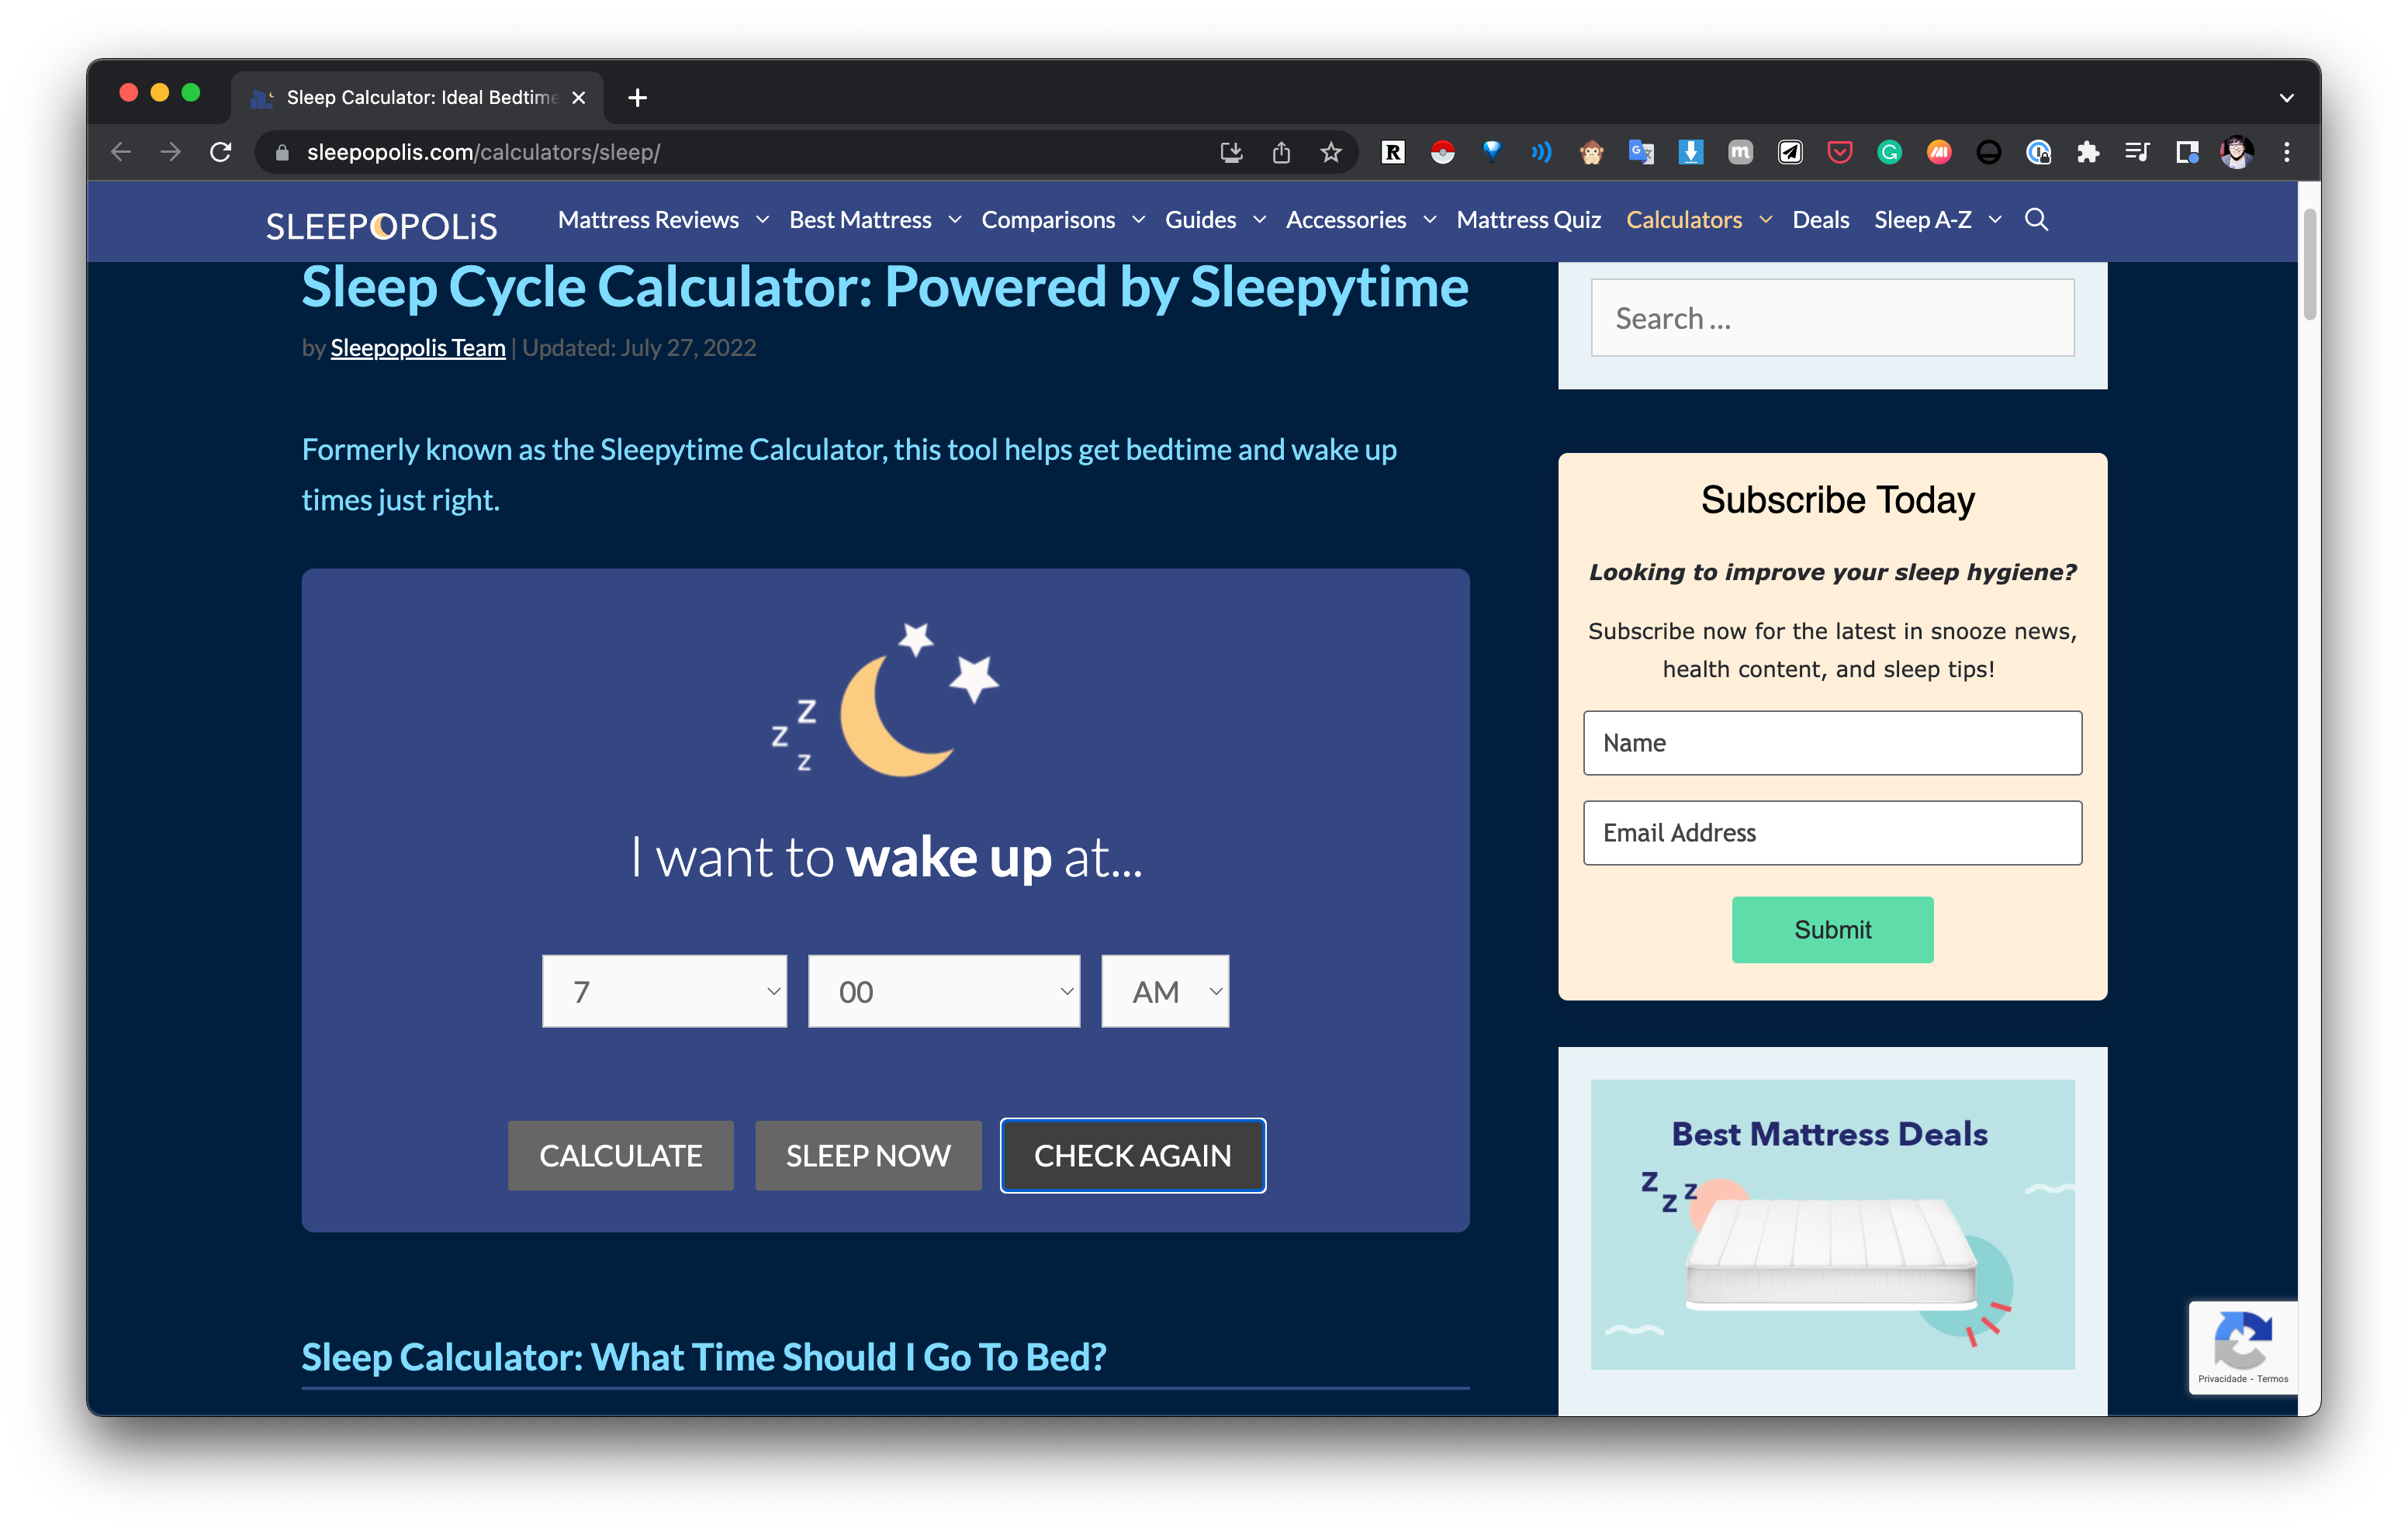The height and width of the screenshot is (1531, 2408).
Task: Open the wake-up hour dropdown
Action: click(664, 991)
